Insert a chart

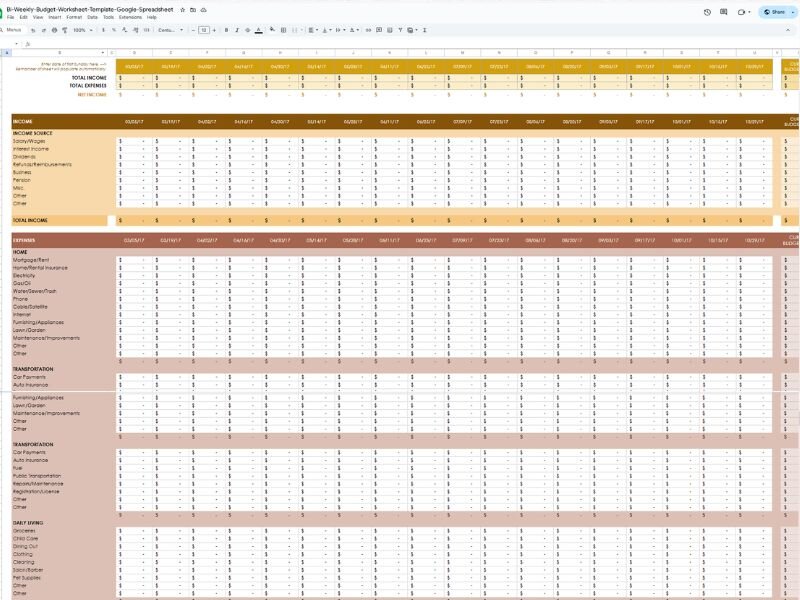390,30
